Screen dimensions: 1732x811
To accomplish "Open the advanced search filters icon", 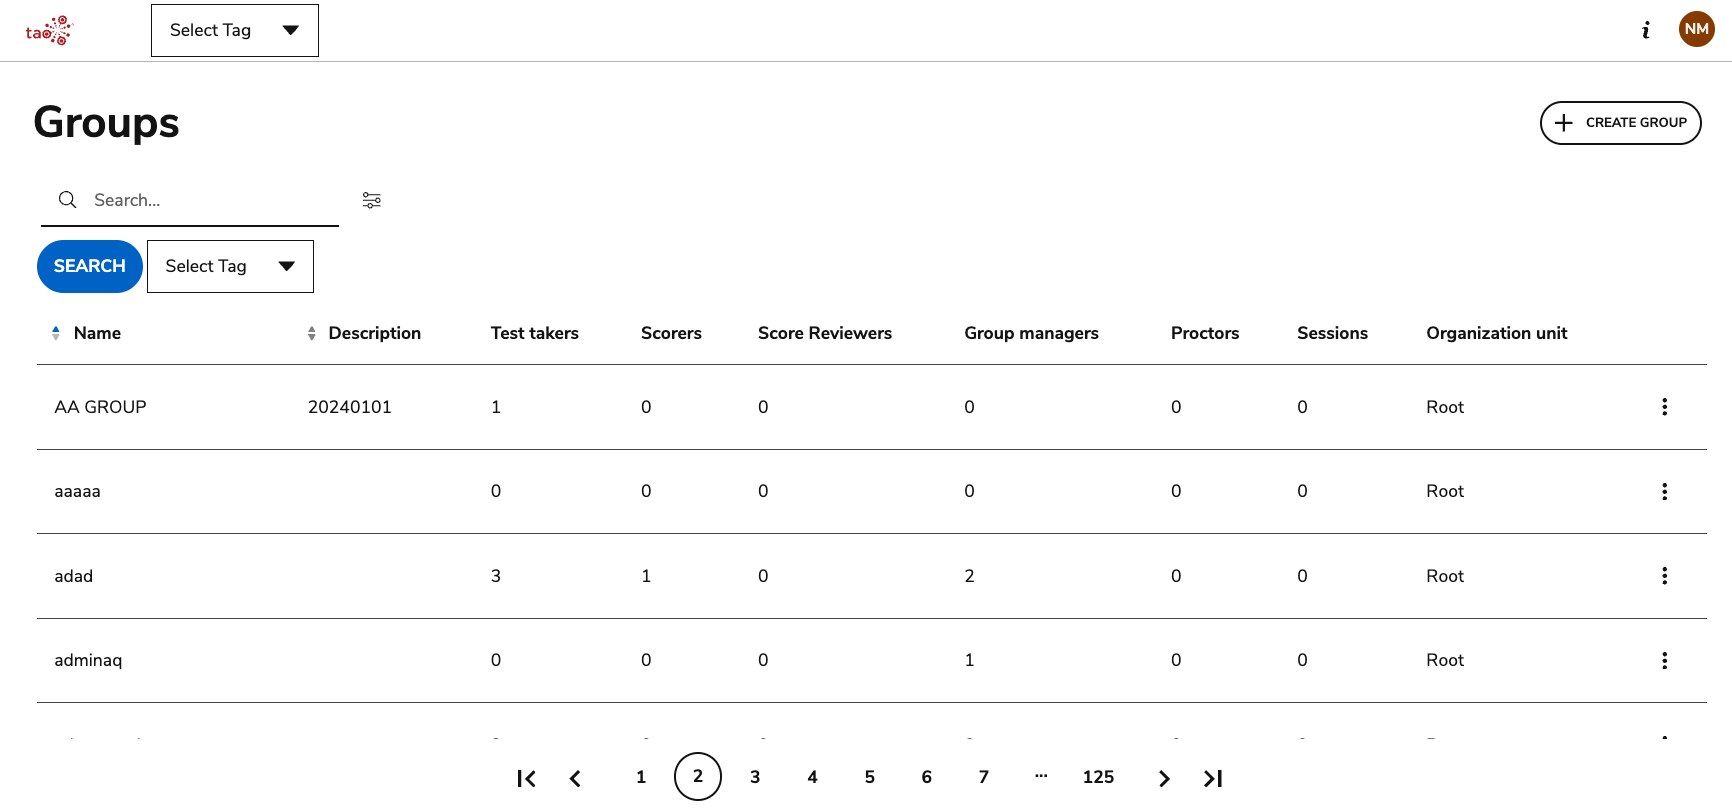I will pos(371,200).
